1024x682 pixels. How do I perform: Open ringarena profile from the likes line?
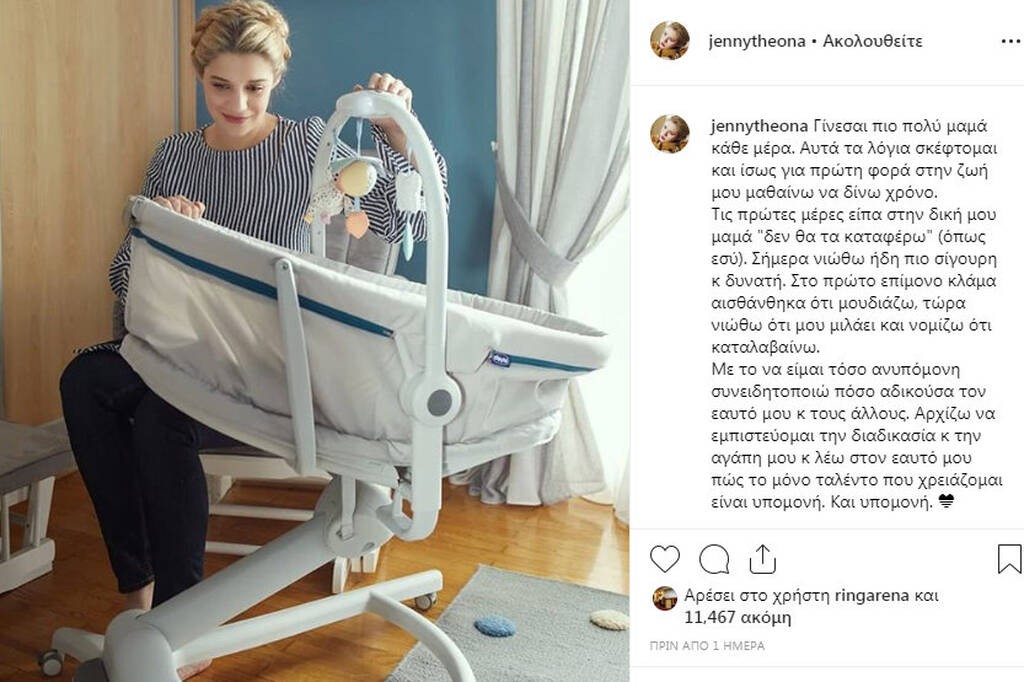pyautogui.click(x=872, y=596)
